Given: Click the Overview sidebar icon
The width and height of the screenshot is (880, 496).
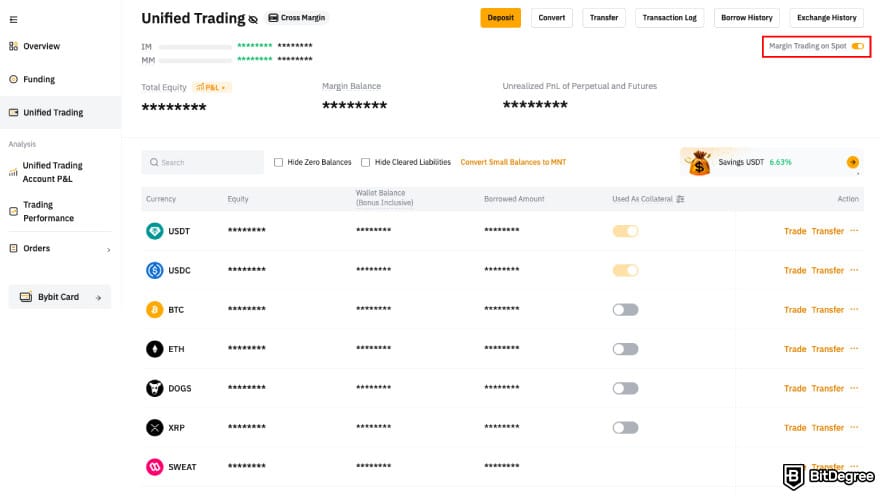Looking at the screenshot, I should click(x=13, y=46).
